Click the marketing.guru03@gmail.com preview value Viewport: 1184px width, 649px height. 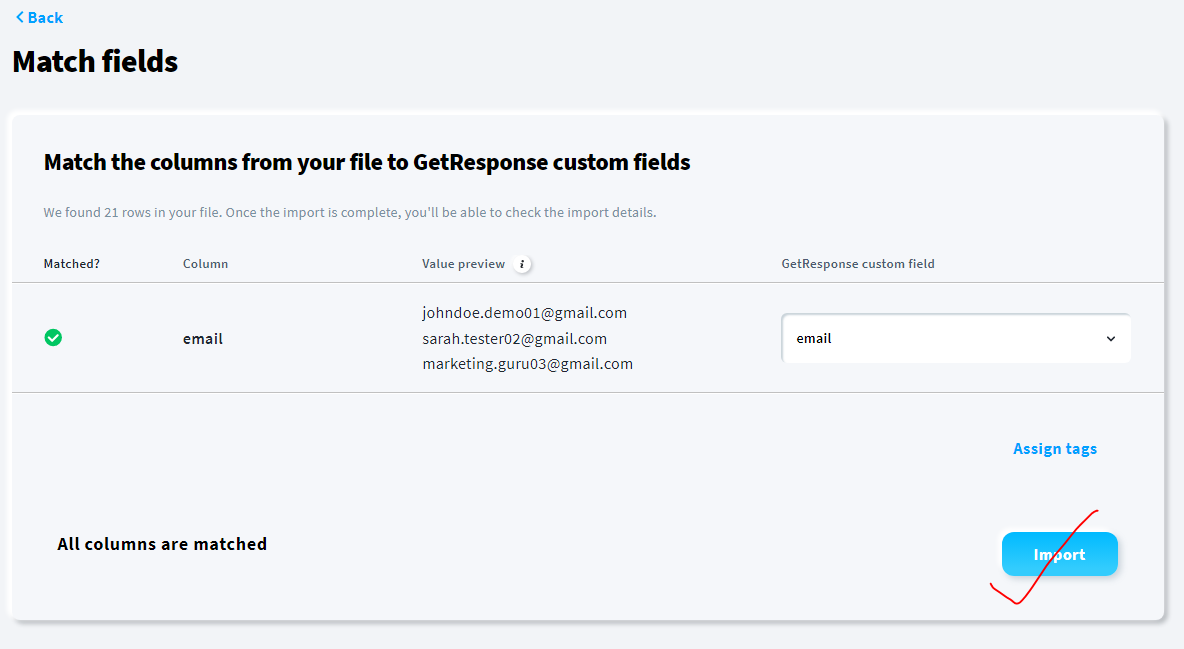click(528, 363)
